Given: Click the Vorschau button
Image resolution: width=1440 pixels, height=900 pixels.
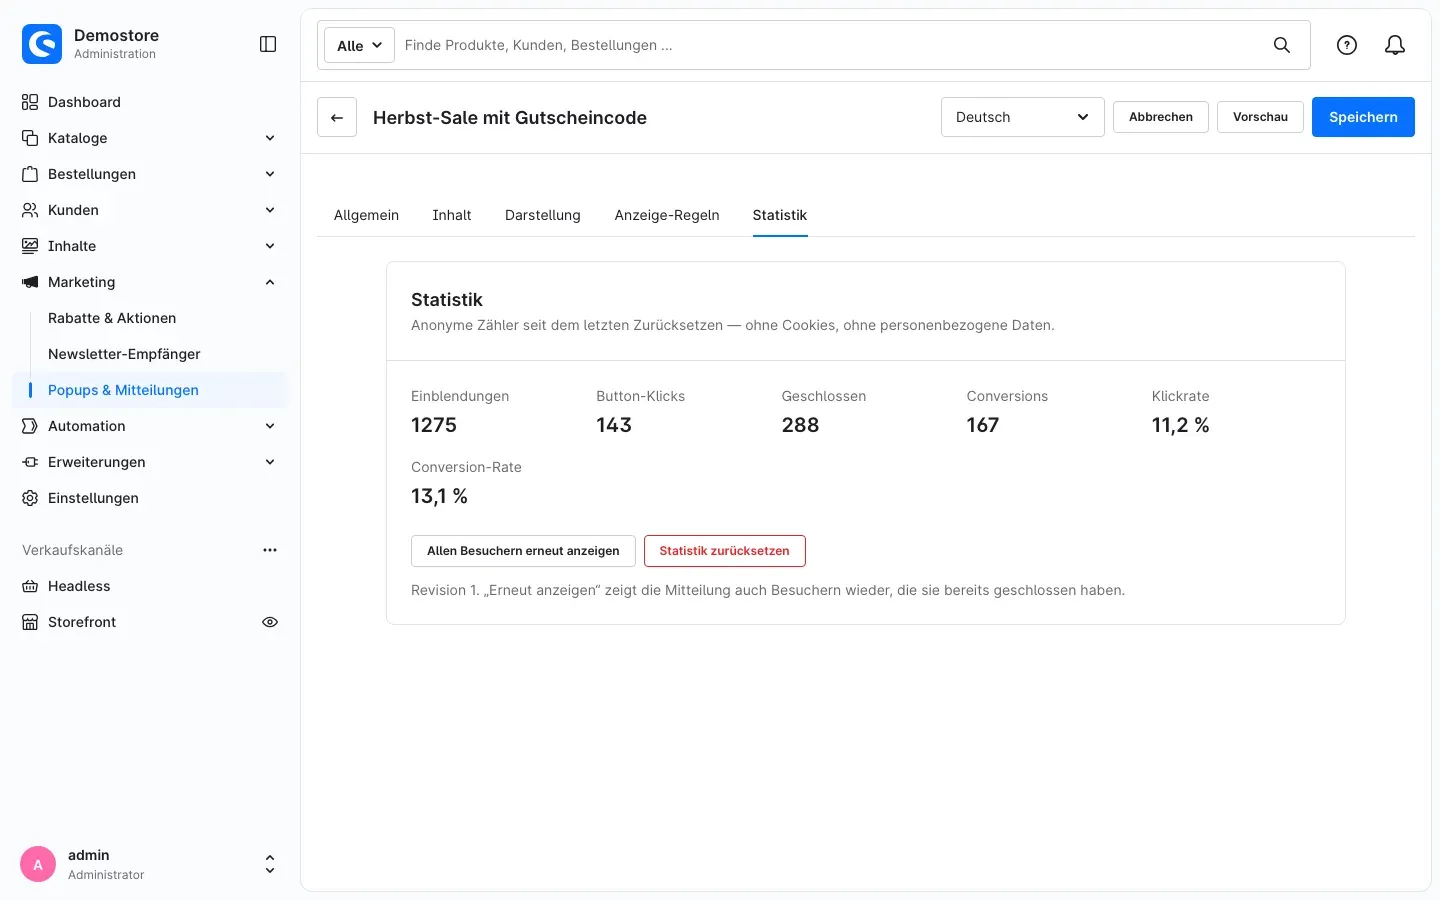Looking at the screenshot, I should 1260,117.
